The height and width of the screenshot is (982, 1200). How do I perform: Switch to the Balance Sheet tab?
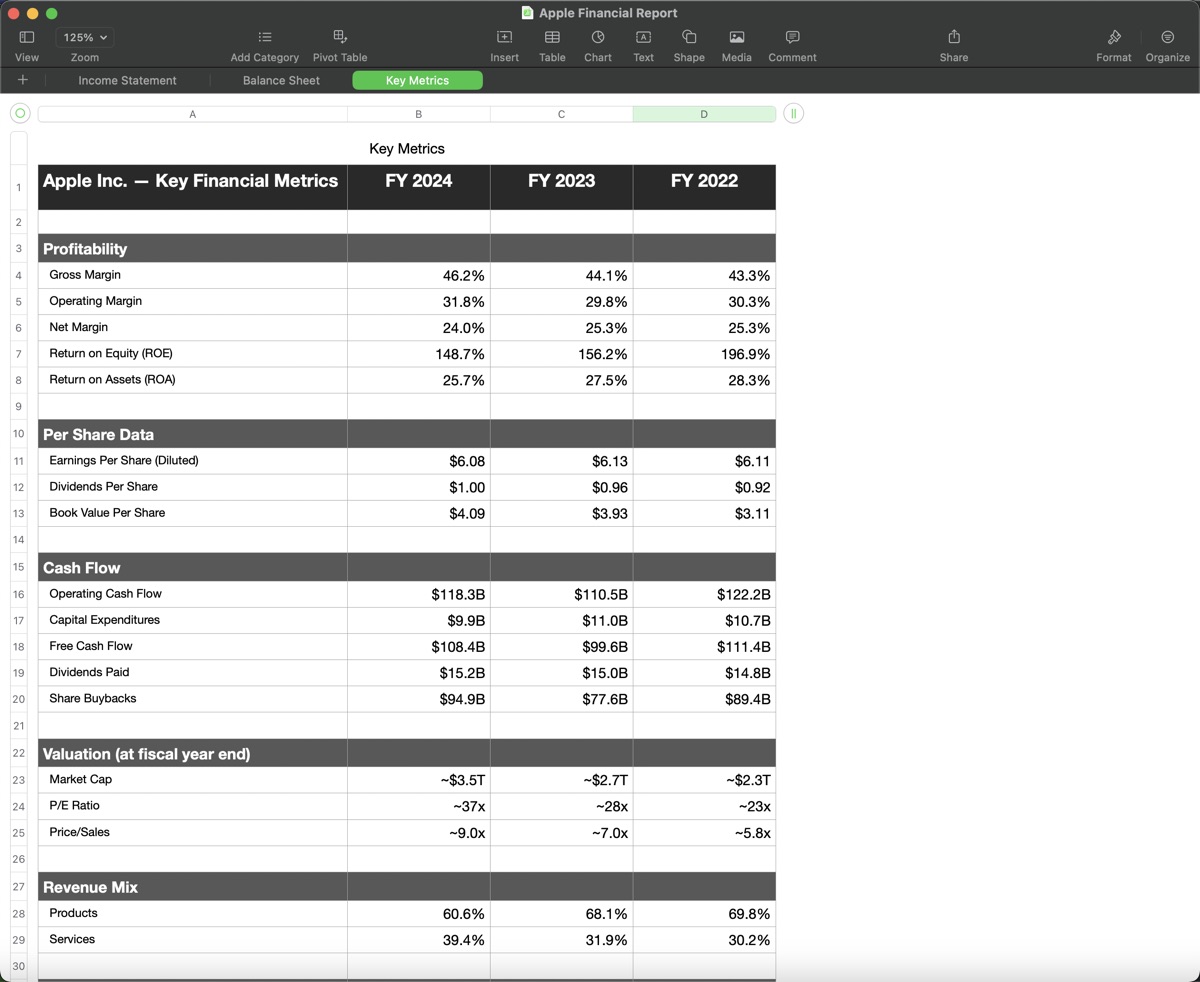point(281,80)
